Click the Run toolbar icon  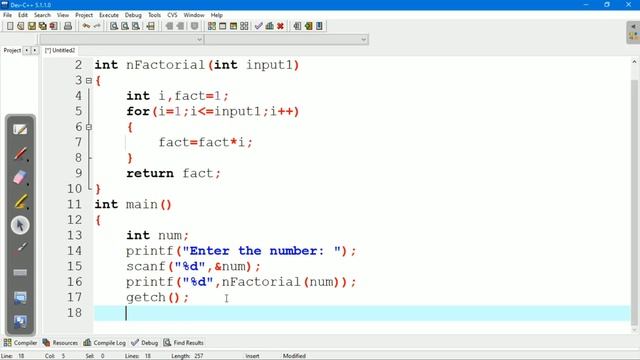tap(223, 26)
